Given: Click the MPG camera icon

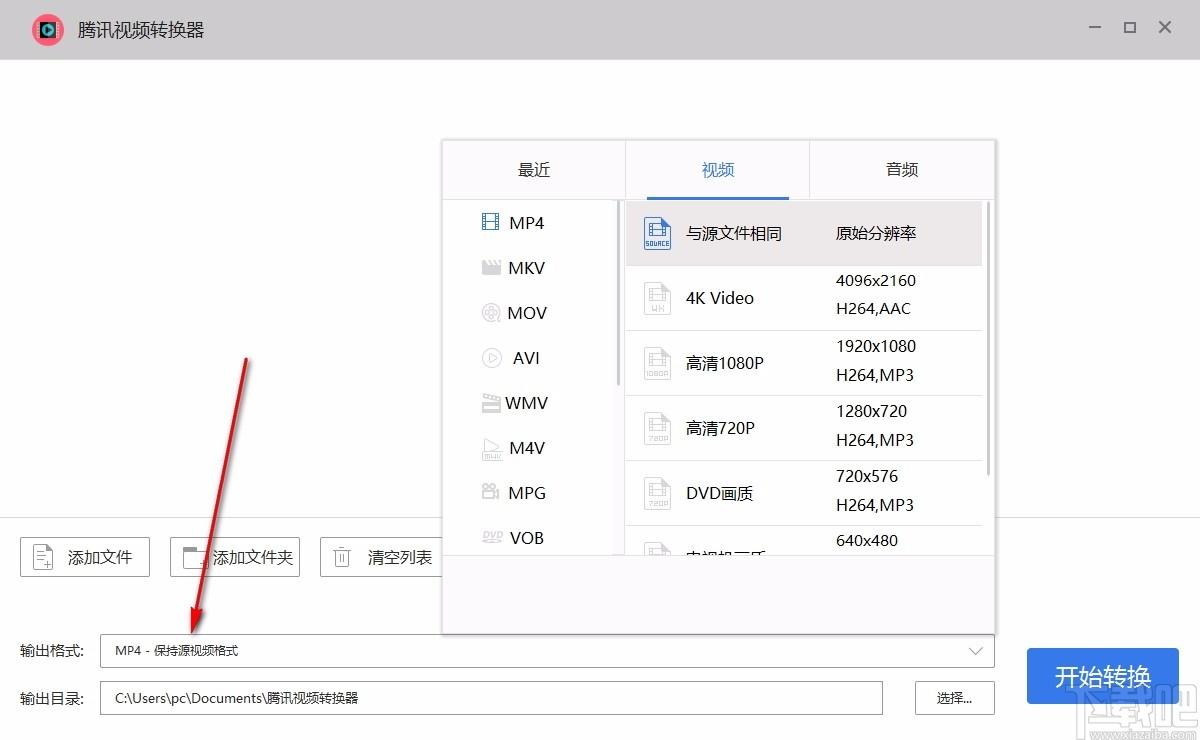Looking at the screenshot, I should [491, 492].
